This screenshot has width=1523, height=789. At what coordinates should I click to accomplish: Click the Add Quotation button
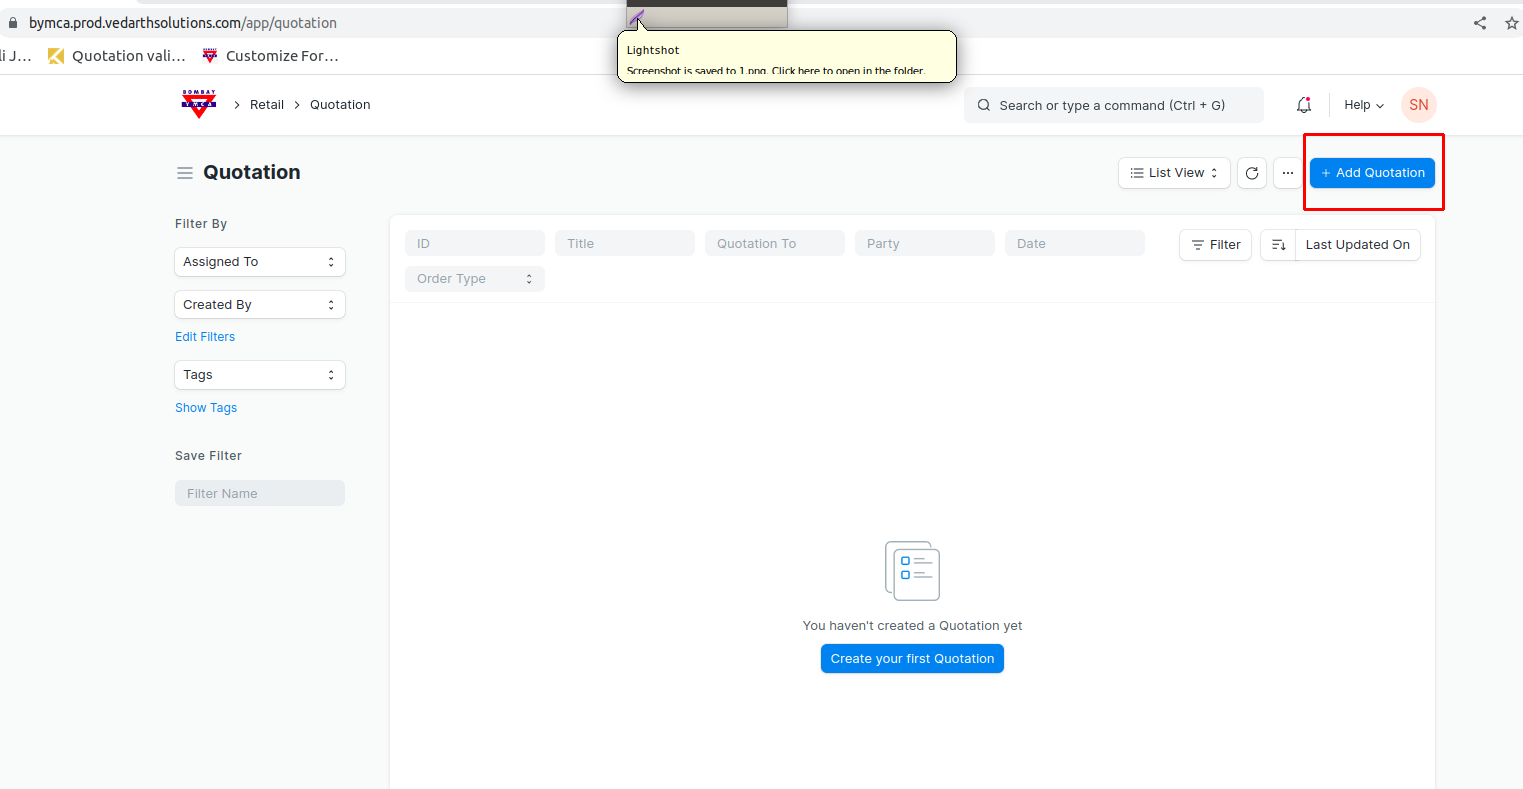(1372, 173)
